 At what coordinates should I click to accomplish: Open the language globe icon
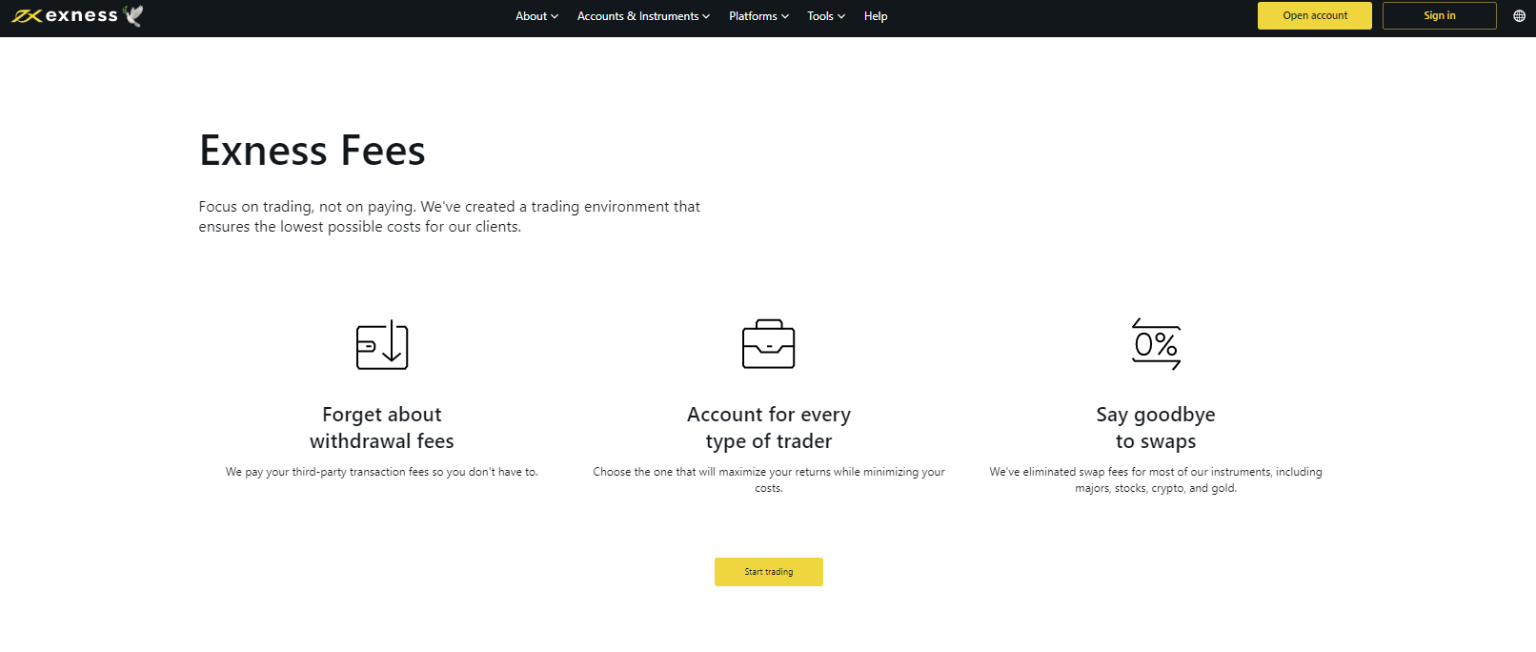click(1519, 16)
